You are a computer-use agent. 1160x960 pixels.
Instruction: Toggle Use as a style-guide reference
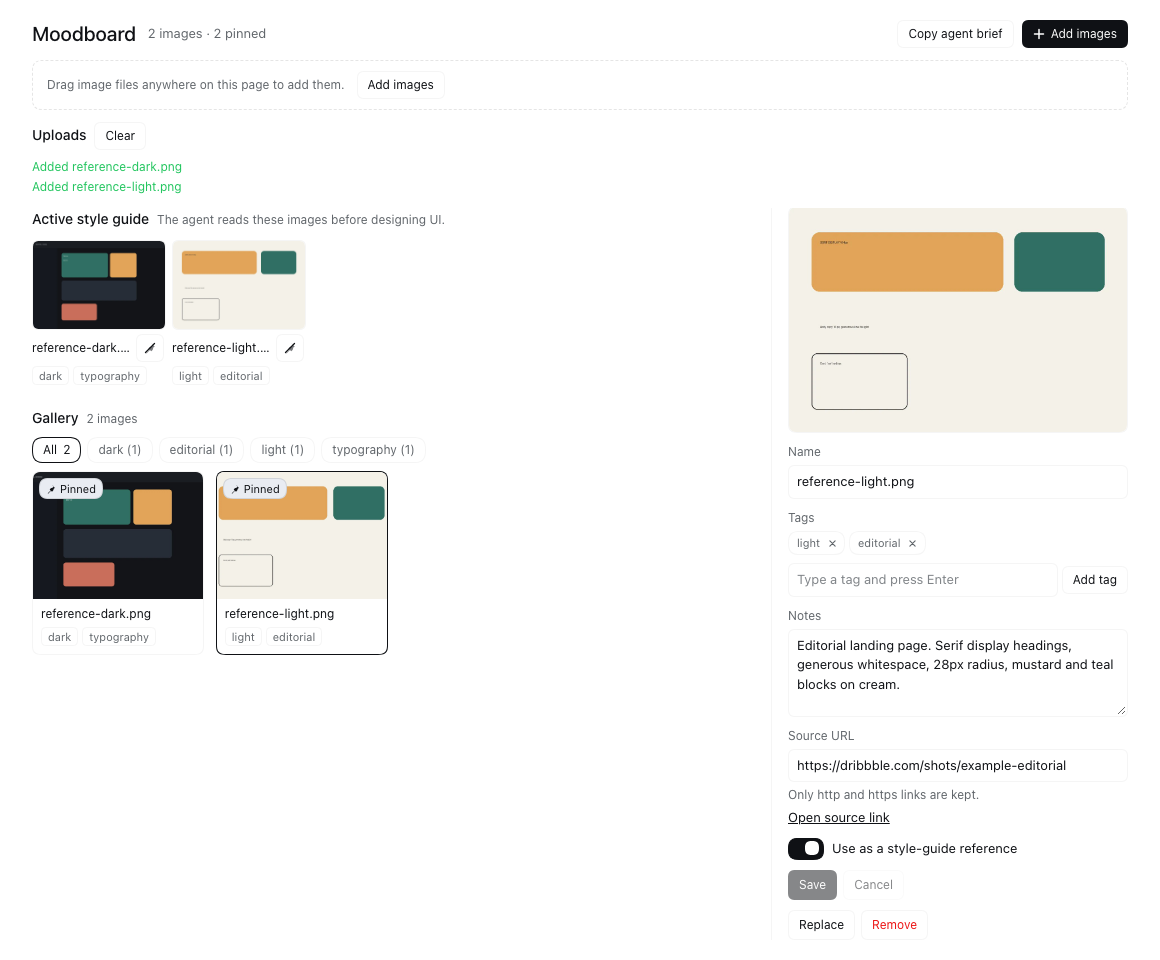point(806,848)
